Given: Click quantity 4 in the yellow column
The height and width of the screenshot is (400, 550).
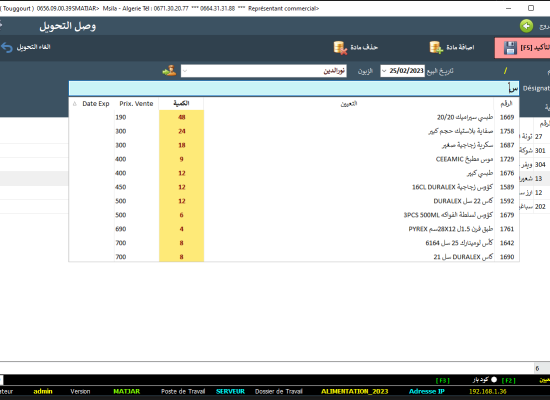Looking at the screenshot, I should click(x=181, y=229).
